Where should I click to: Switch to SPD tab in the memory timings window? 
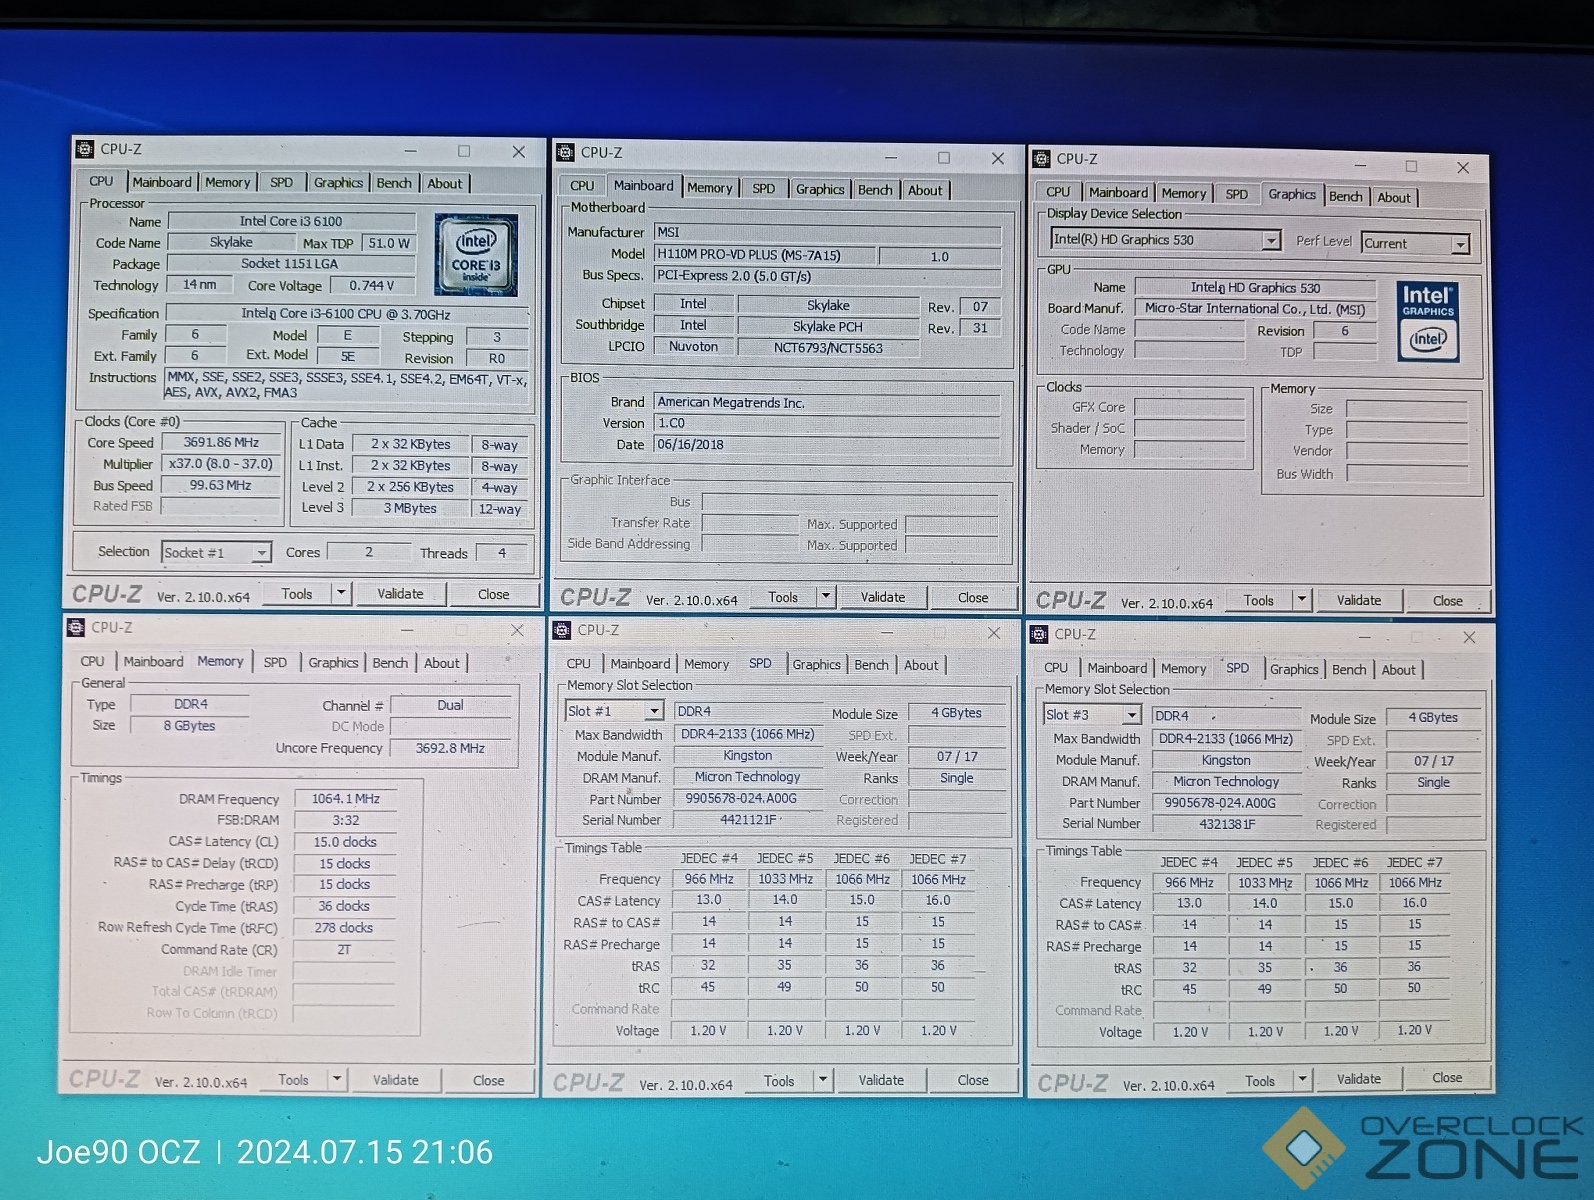275,663
